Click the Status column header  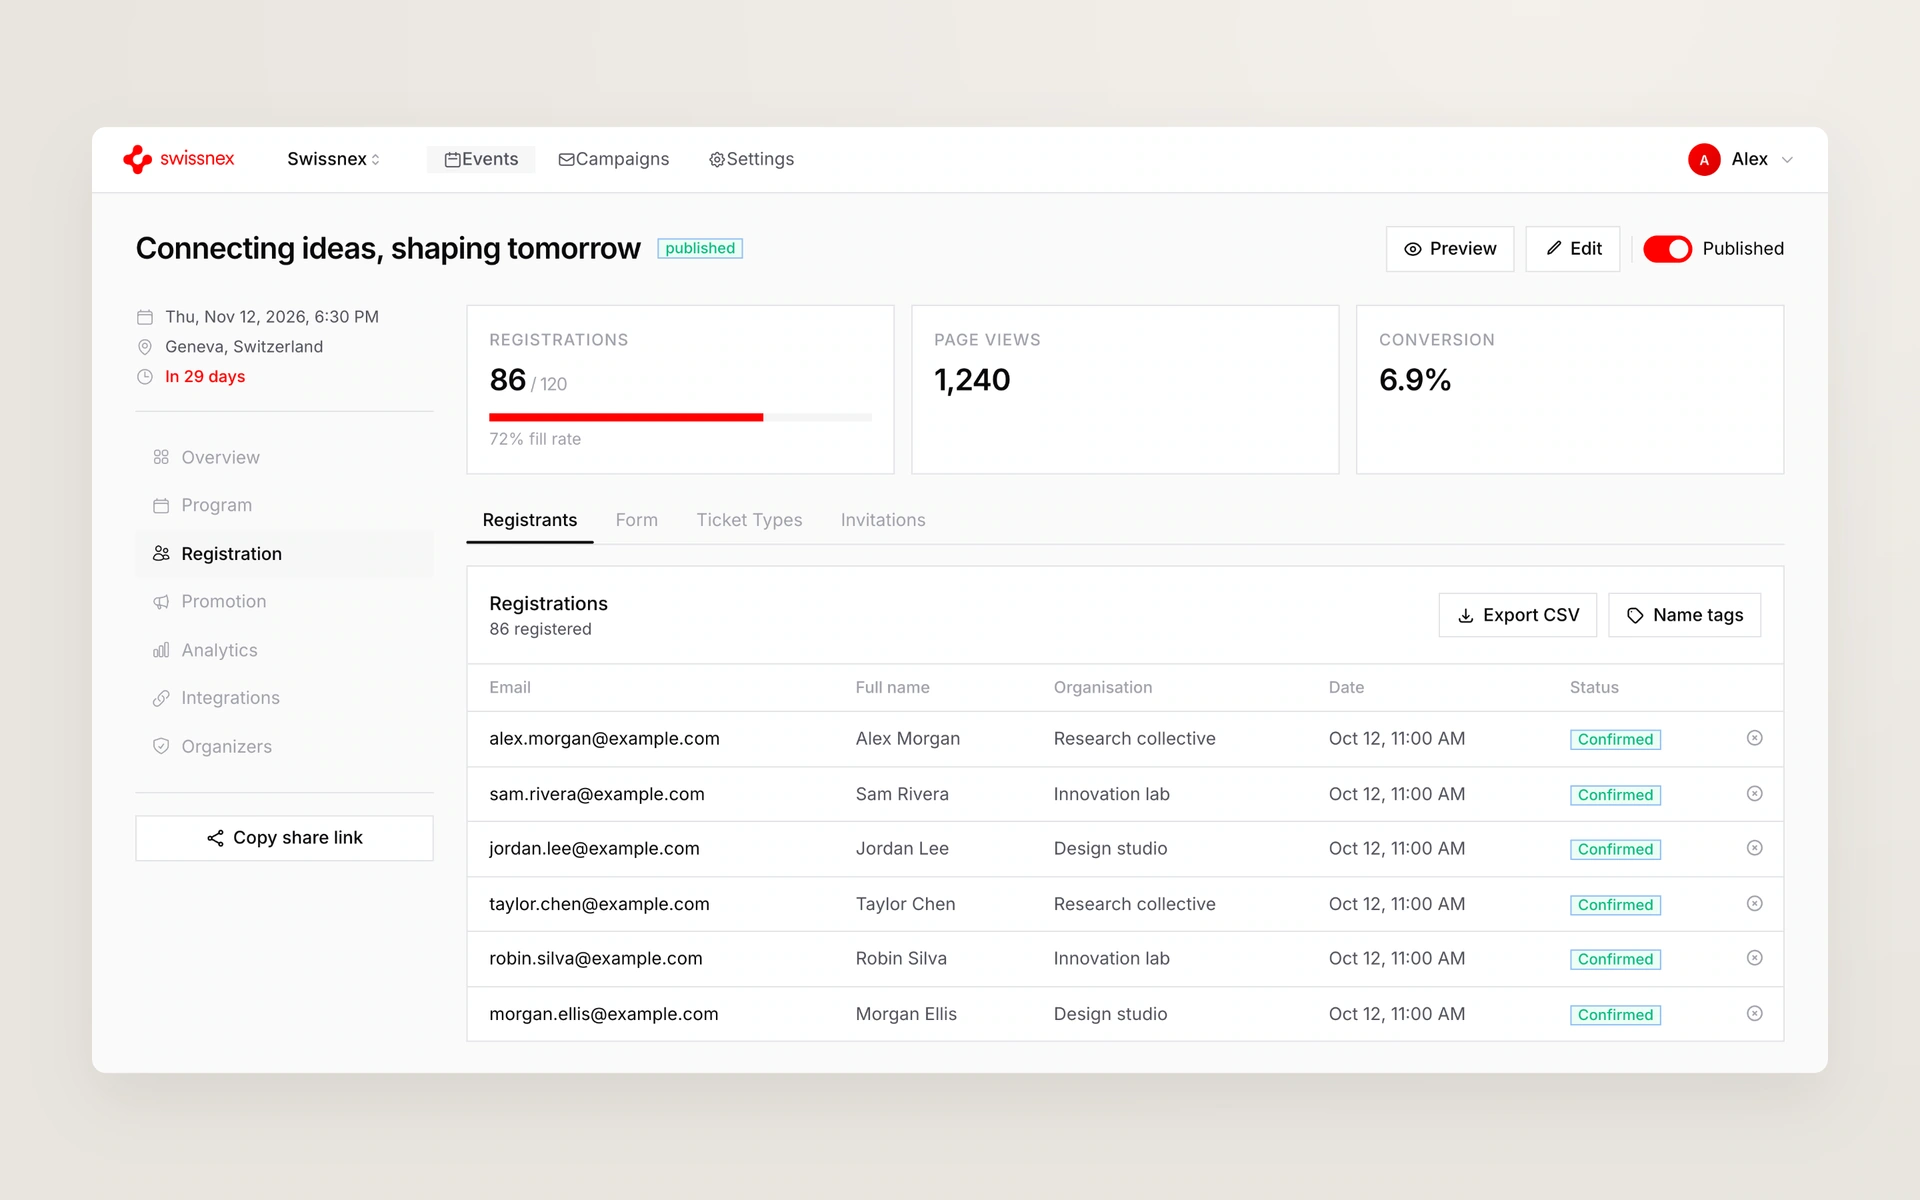point(1594,688)
